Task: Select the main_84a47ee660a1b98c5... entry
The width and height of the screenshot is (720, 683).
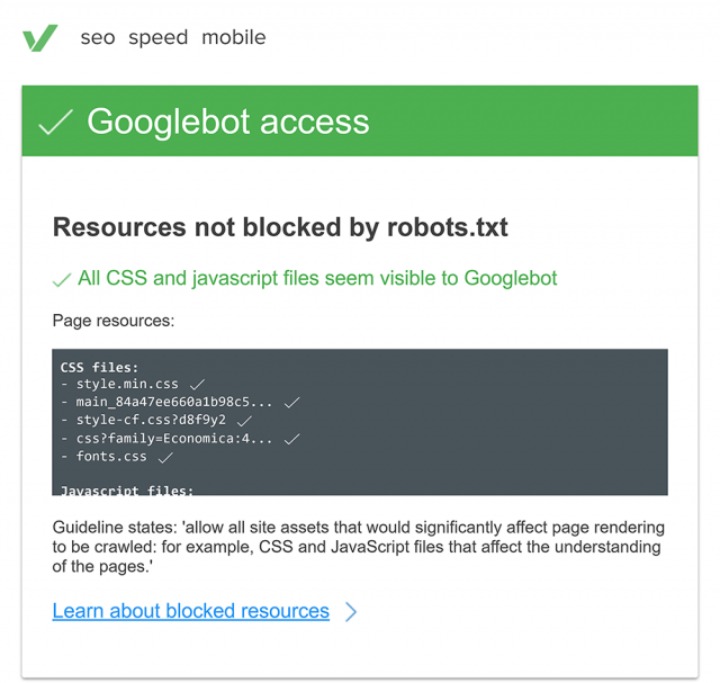Action: click(x=174, y=402)
